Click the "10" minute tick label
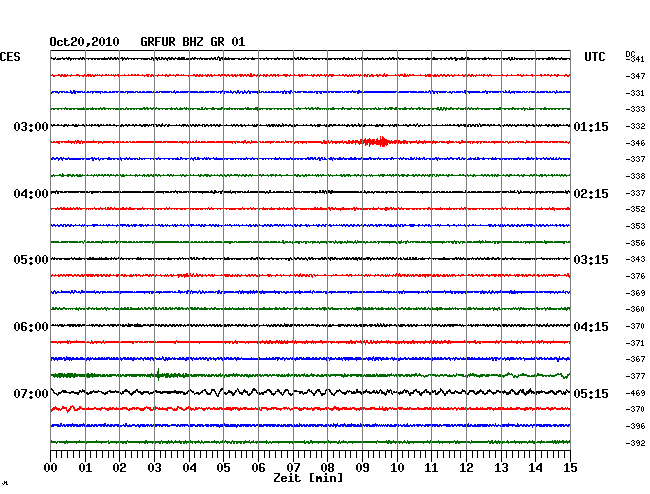 tap(397, 468)
